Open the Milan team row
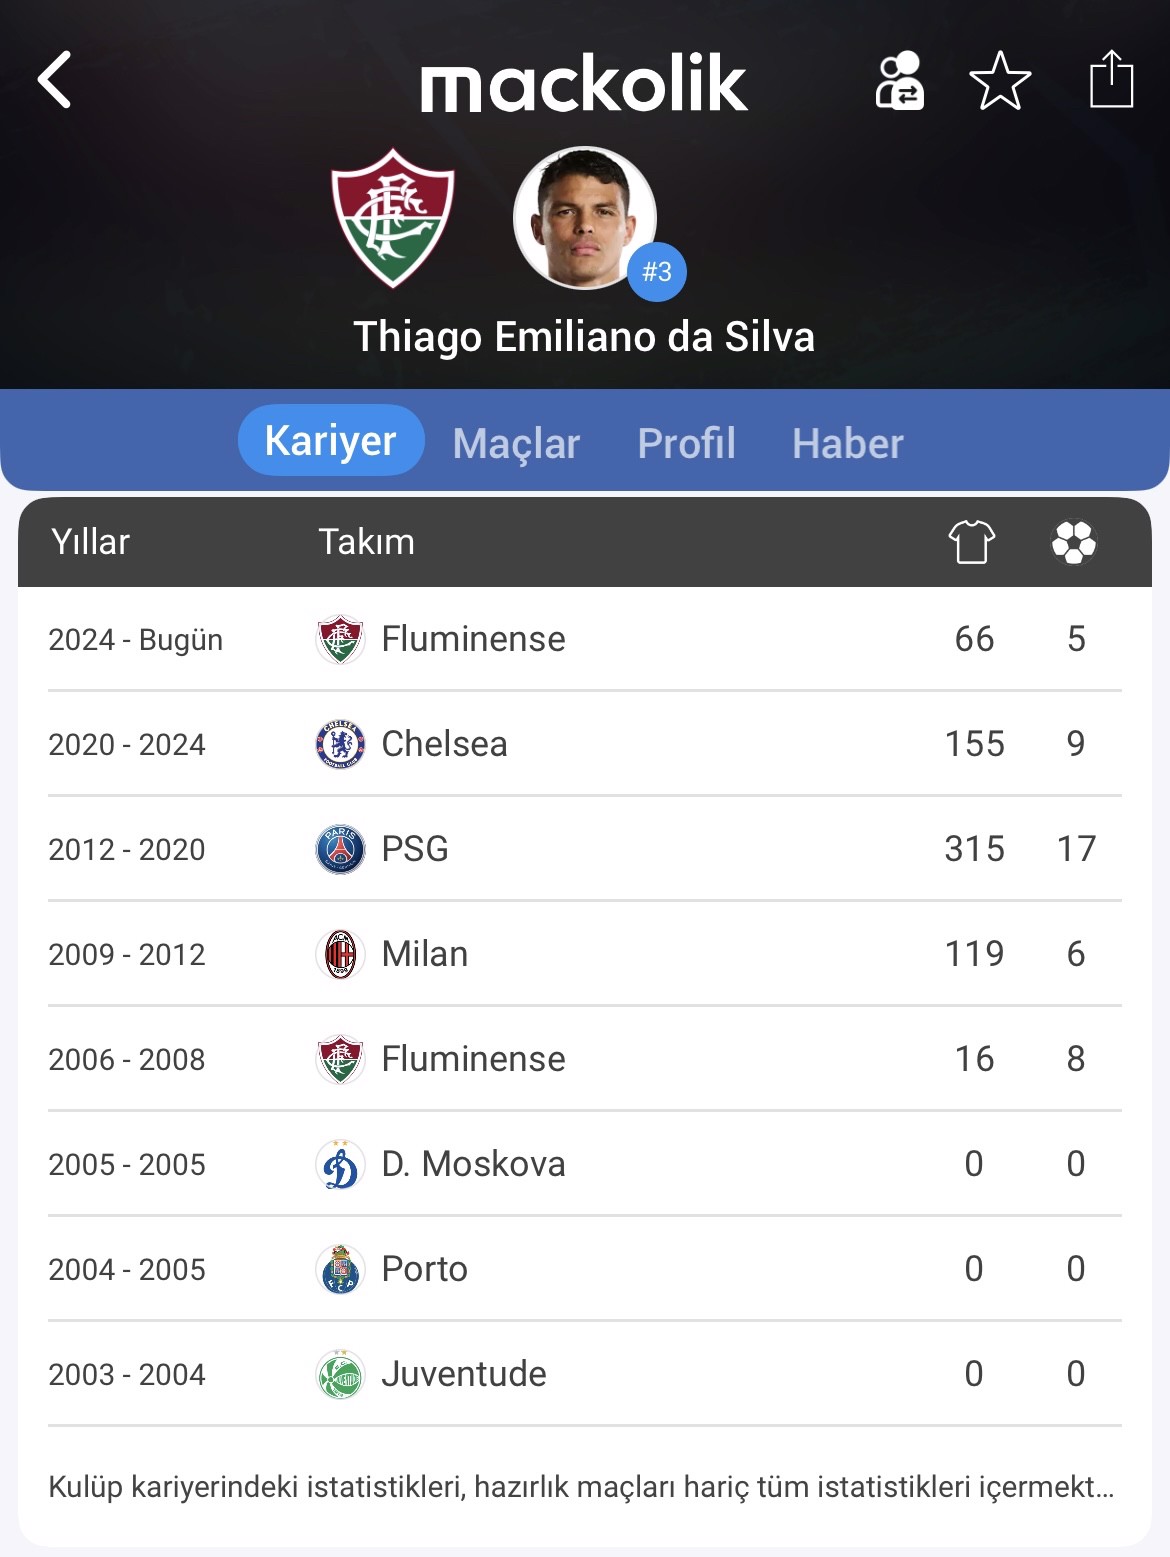This screenshot has width=1170, height=1557. (425, 954)
